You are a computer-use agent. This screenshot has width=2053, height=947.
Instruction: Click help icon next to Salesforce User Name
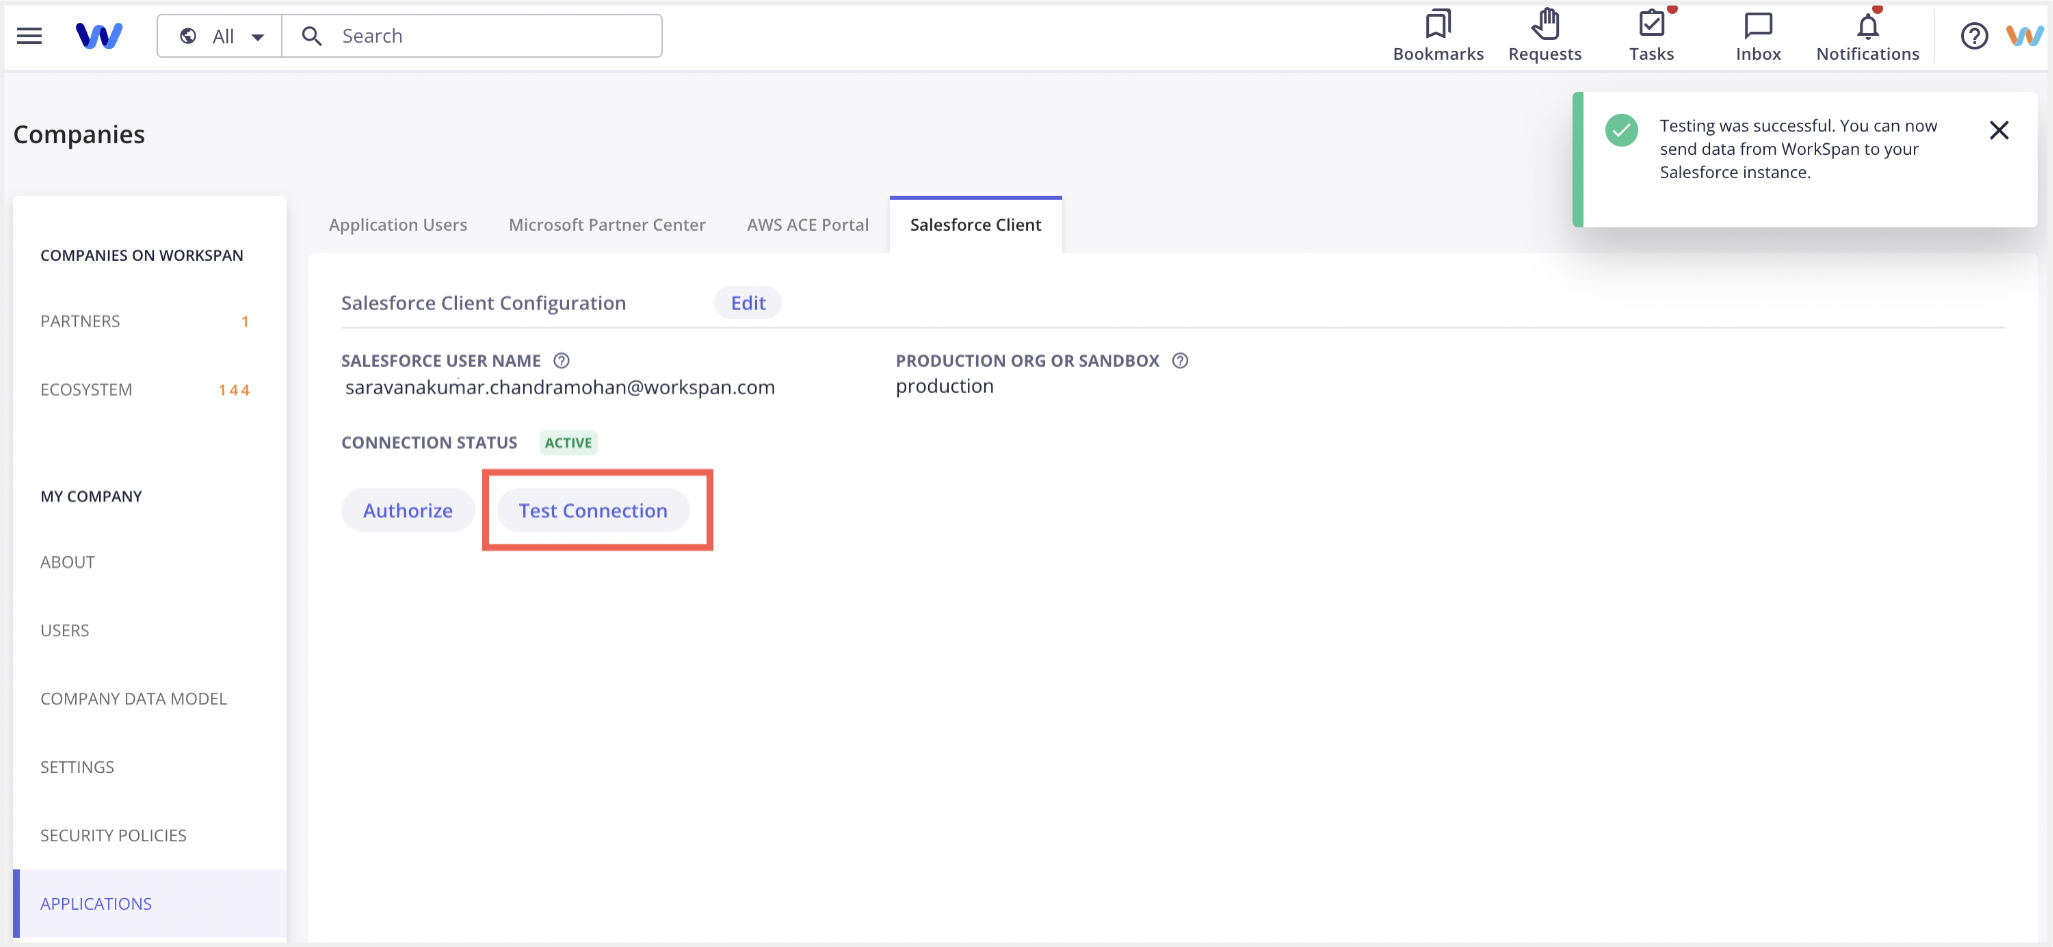[562, 361]
